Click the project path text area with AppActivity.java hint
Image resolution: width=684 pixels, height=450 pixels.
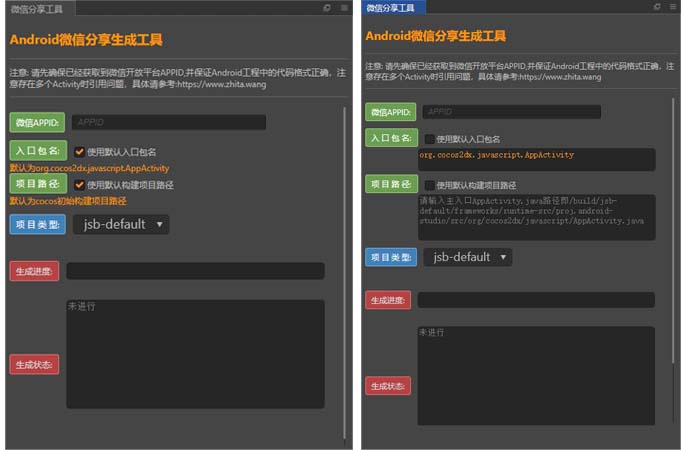[x=536, y=216]
